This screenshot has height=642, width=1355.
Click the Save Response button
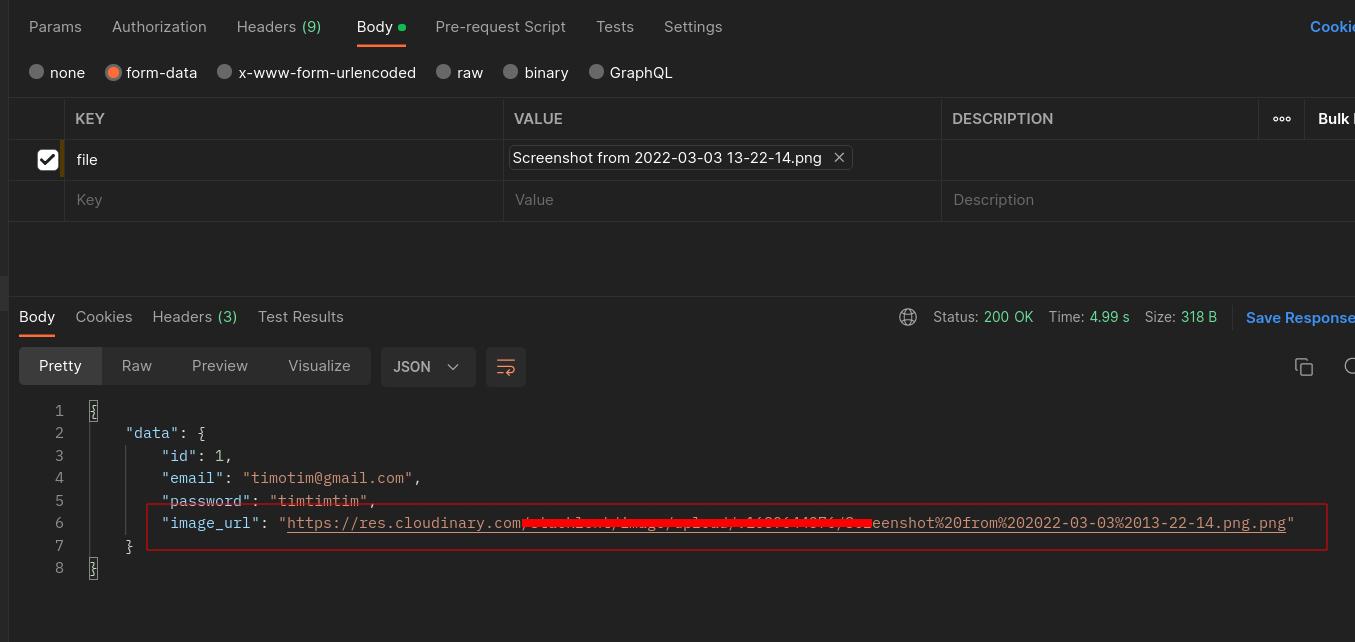(x=1299, y=318)
